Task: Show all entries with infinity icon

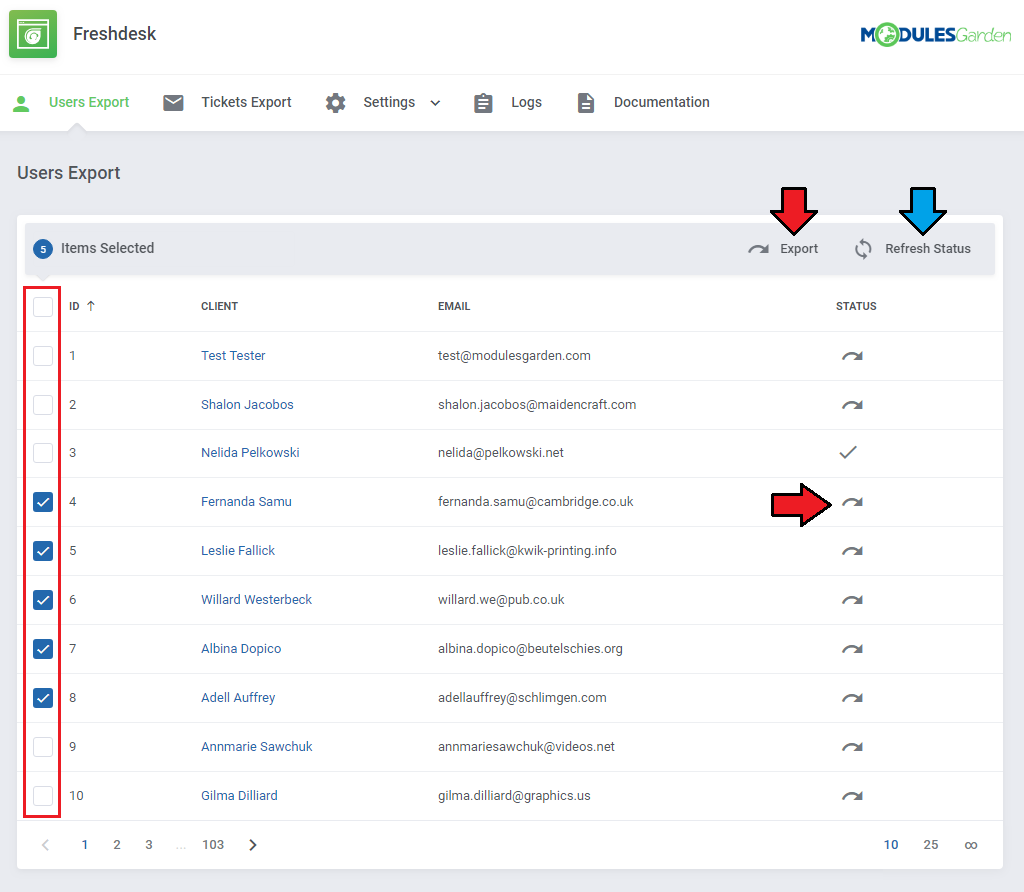Action: 971,846
